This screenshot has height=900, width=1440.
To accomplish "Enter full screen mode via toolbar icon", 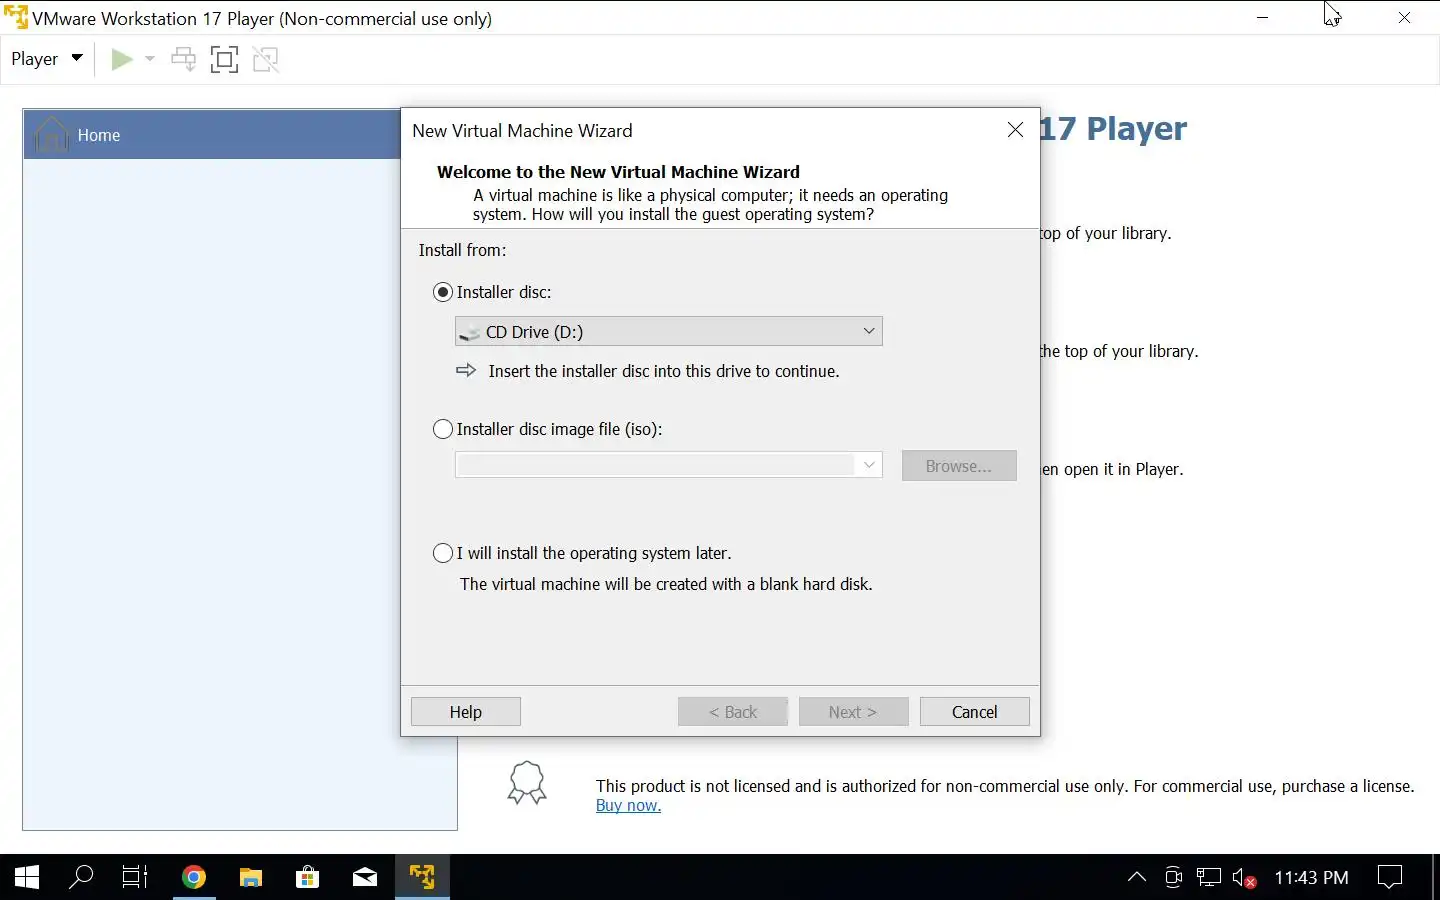I will [x=225, y=59].
